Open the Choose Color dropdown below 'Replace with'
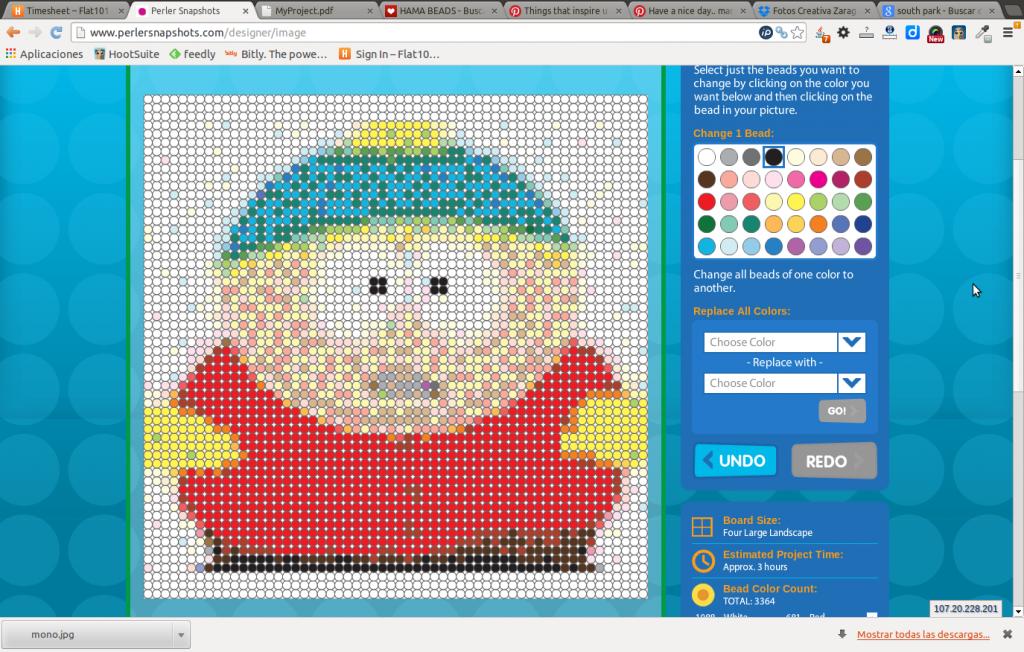This screenshot has width=1024, height=652. (x=851, y=383)
